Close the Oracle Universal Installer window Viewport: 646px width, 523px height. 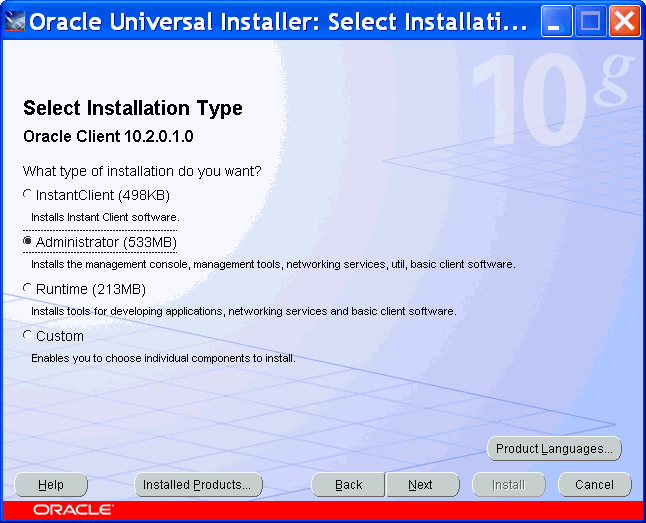pos(624,21)
